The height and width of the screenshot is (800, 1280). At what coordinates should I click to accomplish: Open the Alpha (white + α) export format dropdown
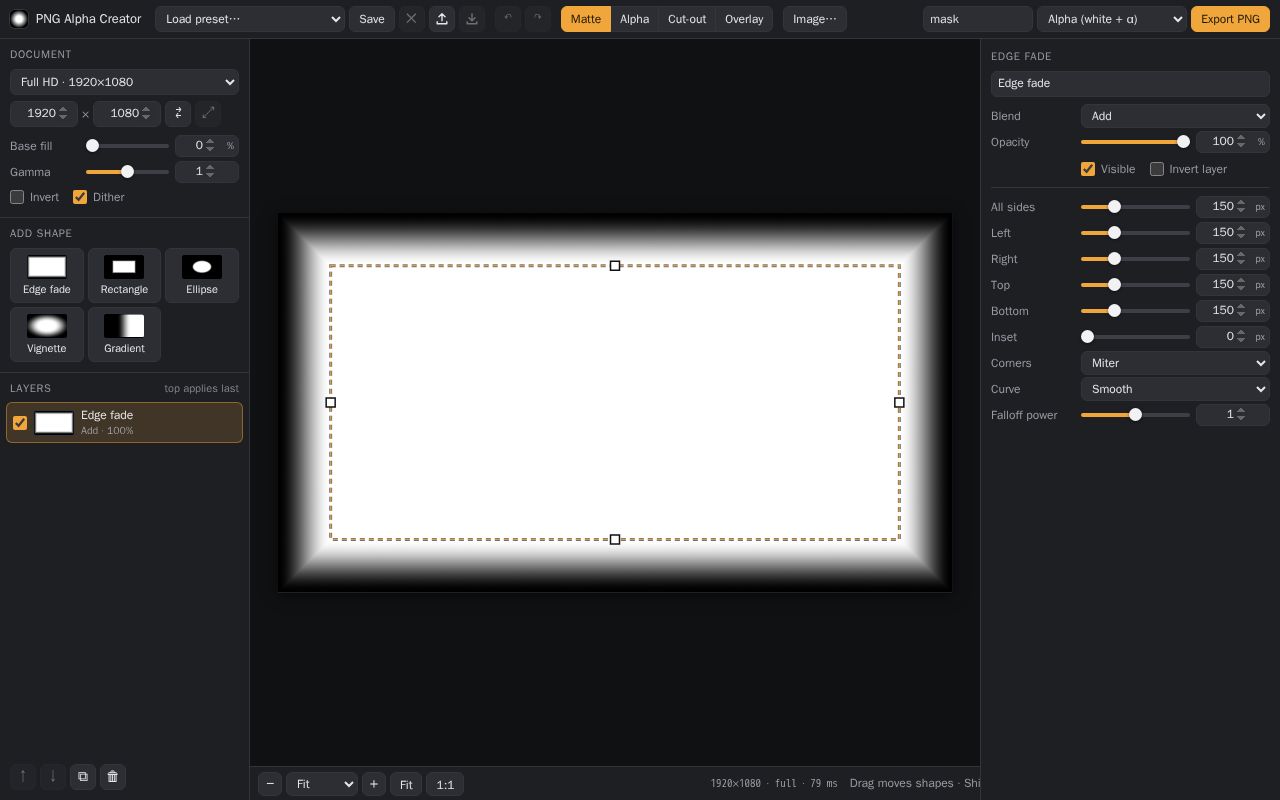(x=1112, y=19)
